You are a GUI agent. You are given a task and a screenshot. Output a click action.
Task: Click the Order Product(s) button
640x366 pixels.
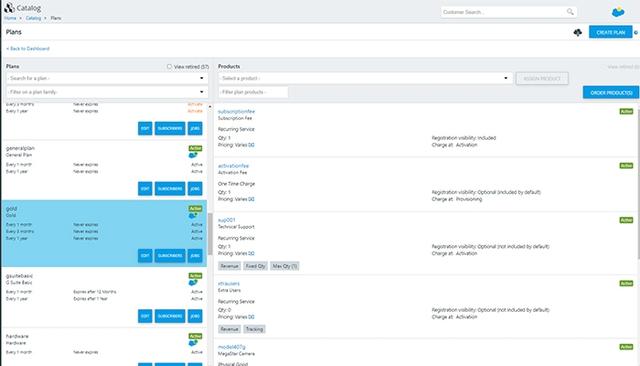(611, 93)
